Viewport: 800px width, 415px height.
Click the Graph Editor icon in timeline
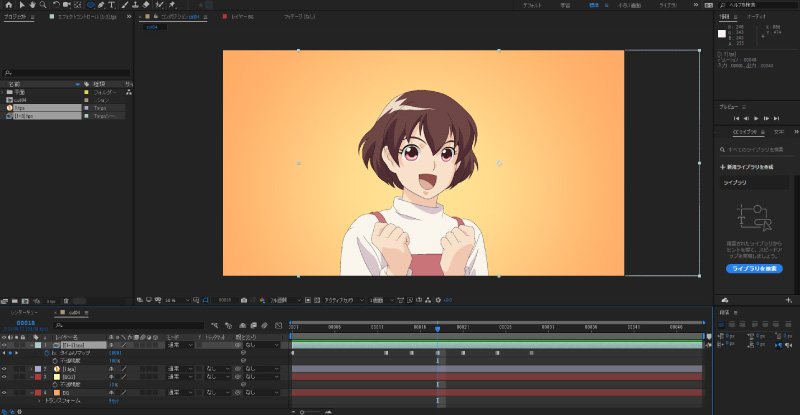pos(278,325)
